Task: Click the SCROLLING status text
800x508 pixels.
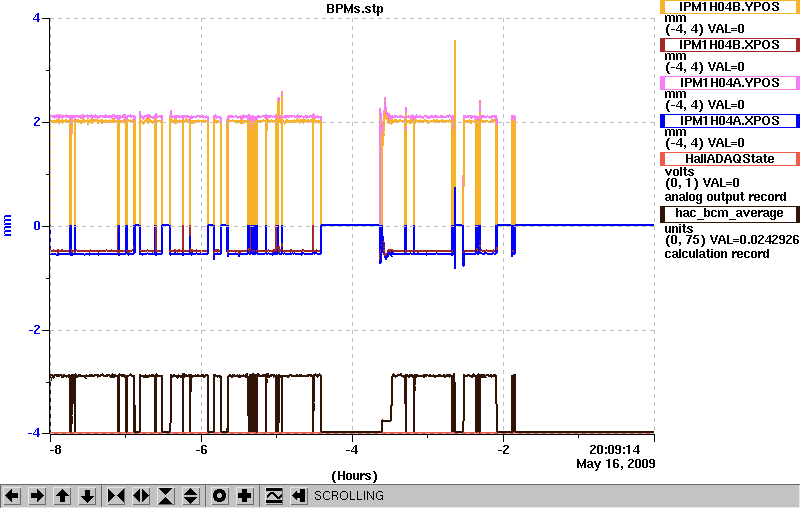Action: click(348, 496)
